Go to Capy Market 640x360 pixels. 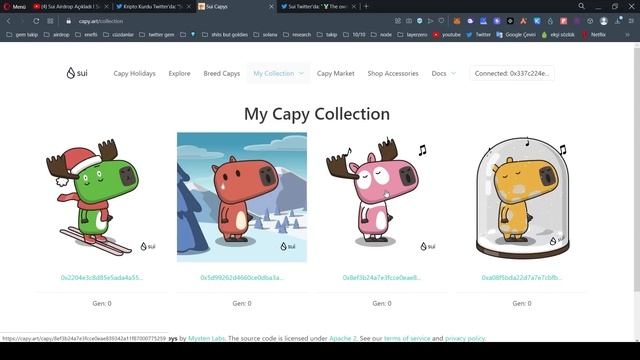336,73
